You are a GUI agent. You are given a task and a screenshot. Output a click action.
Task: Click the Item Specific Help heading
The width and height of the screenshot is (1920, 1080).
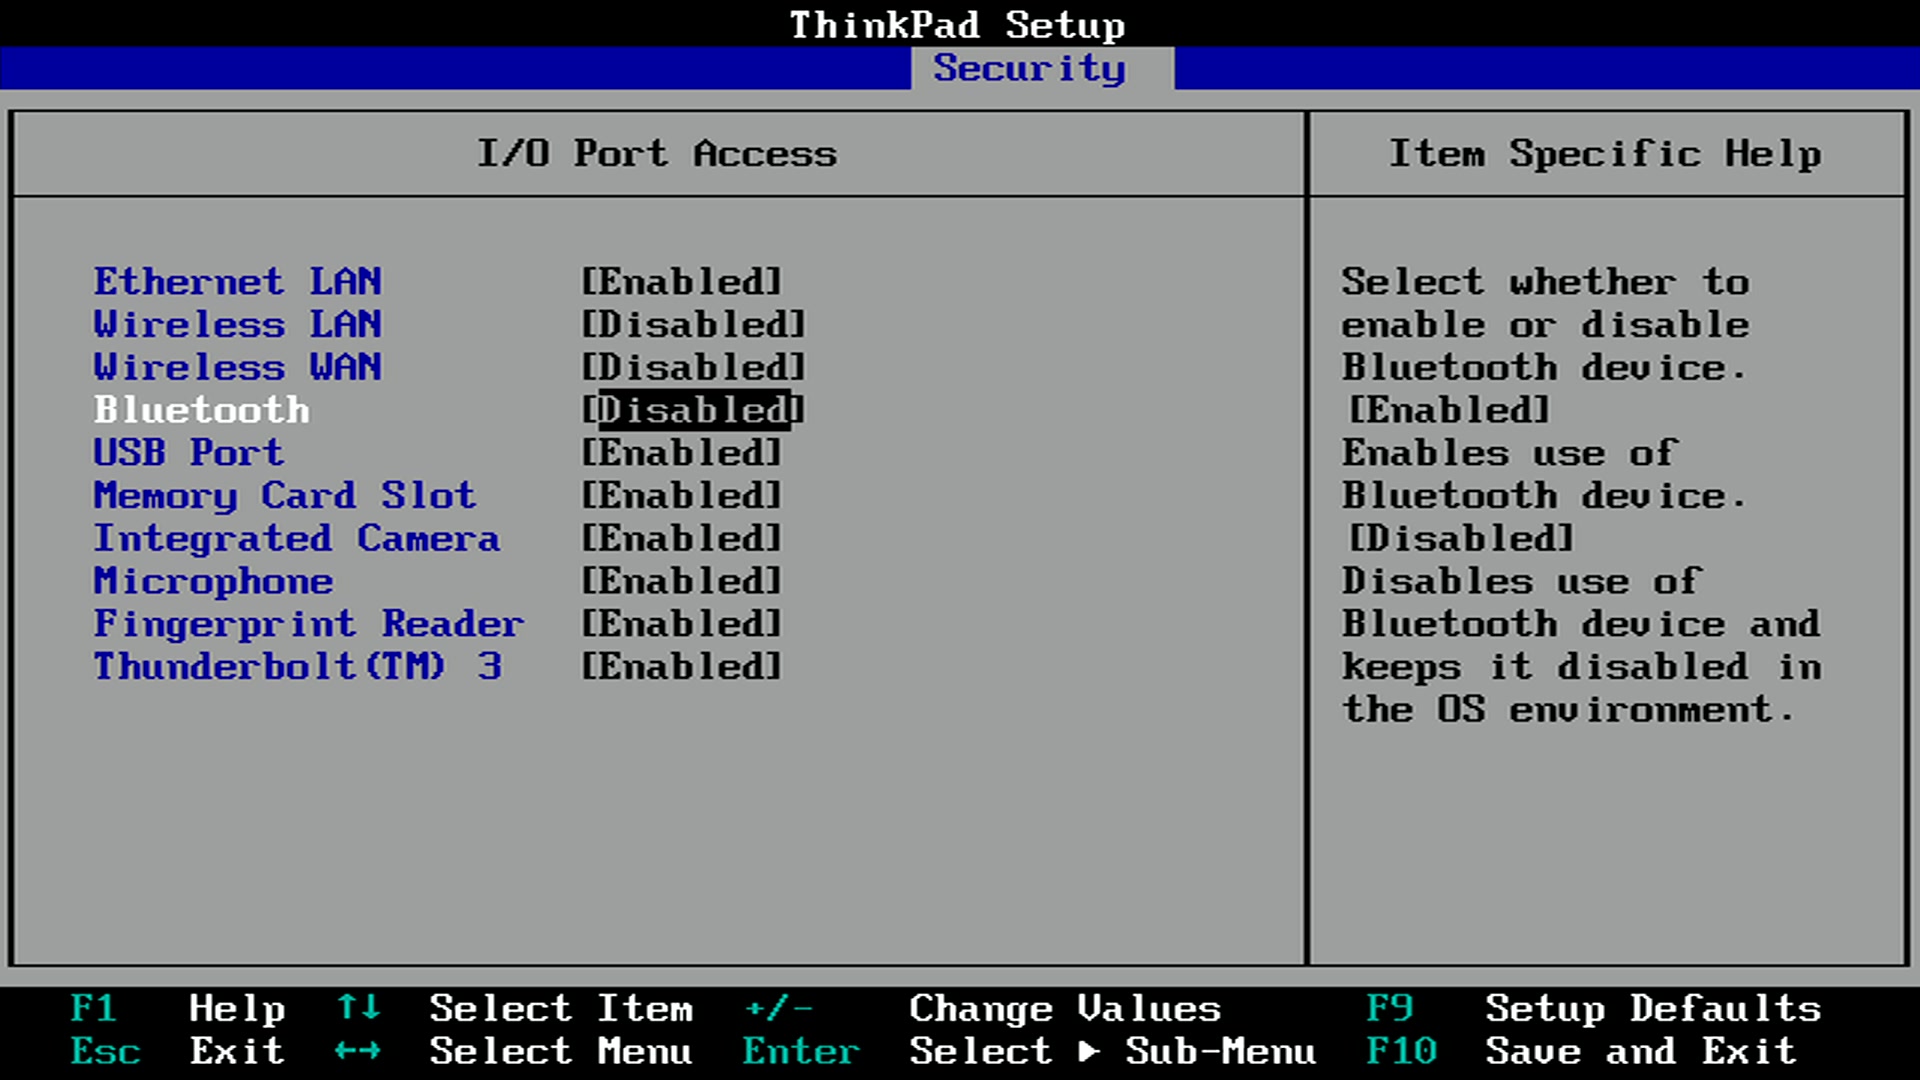tap(1606, 154)
